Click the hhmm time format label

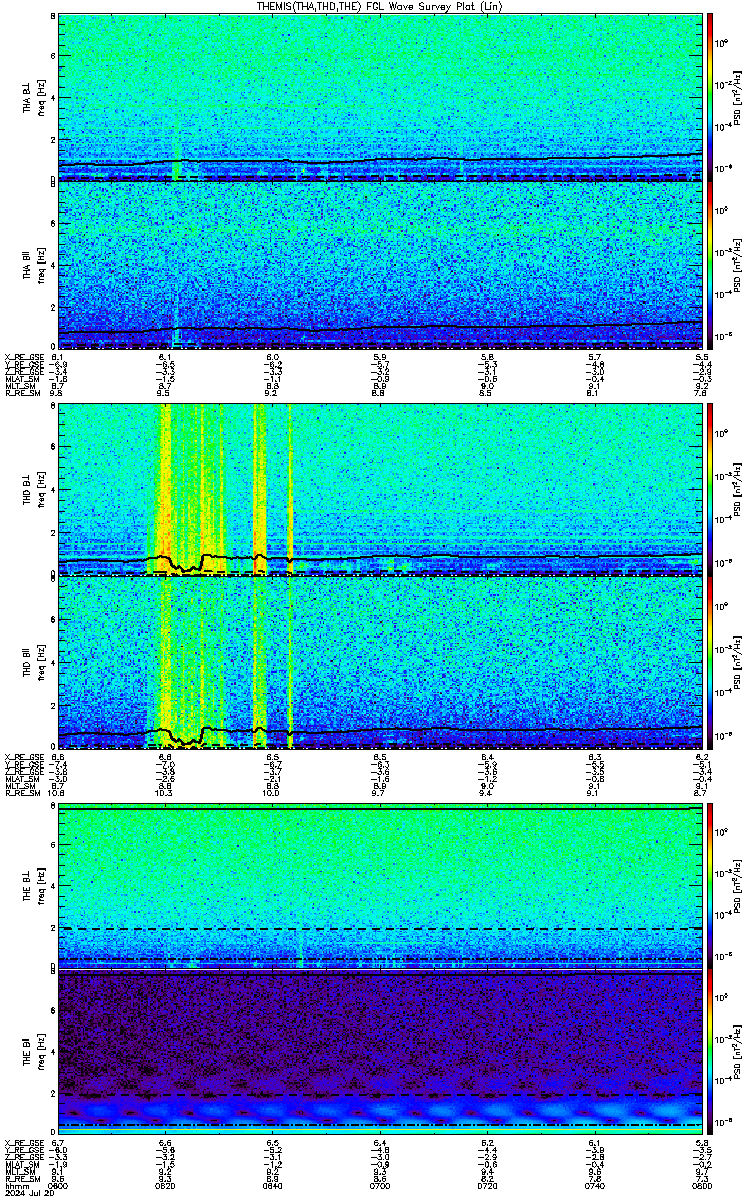pos(15,1186)
